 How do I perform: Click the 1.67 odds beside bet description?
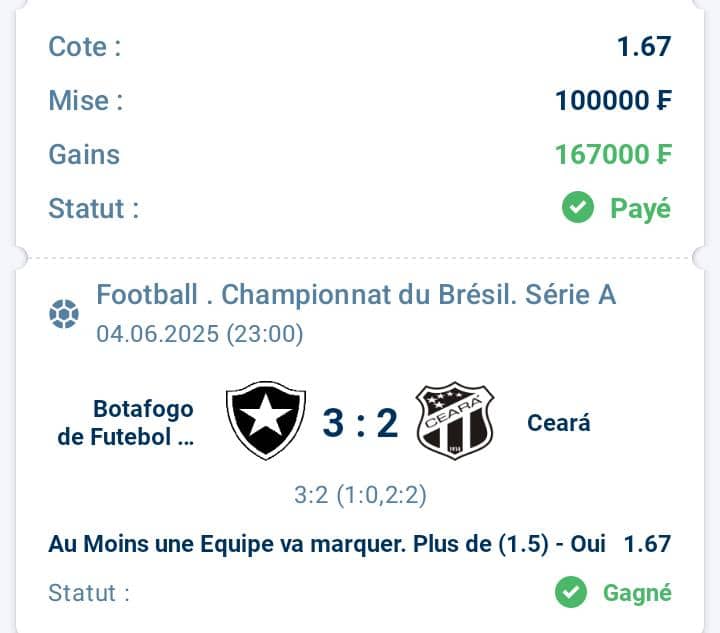tap(647, 544)
